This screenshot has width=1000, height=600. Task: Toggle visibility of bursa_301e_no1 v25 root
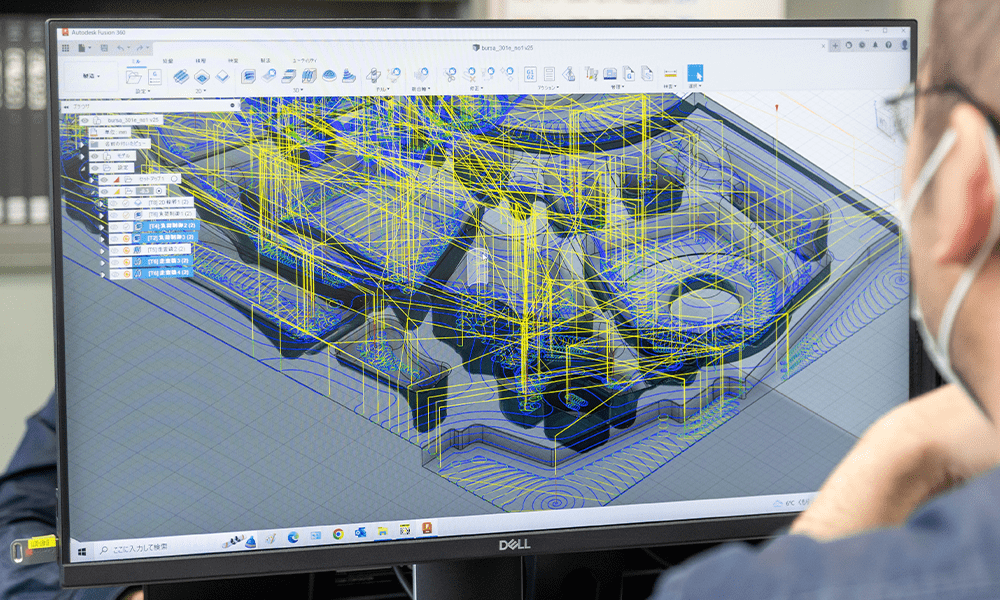85,121
